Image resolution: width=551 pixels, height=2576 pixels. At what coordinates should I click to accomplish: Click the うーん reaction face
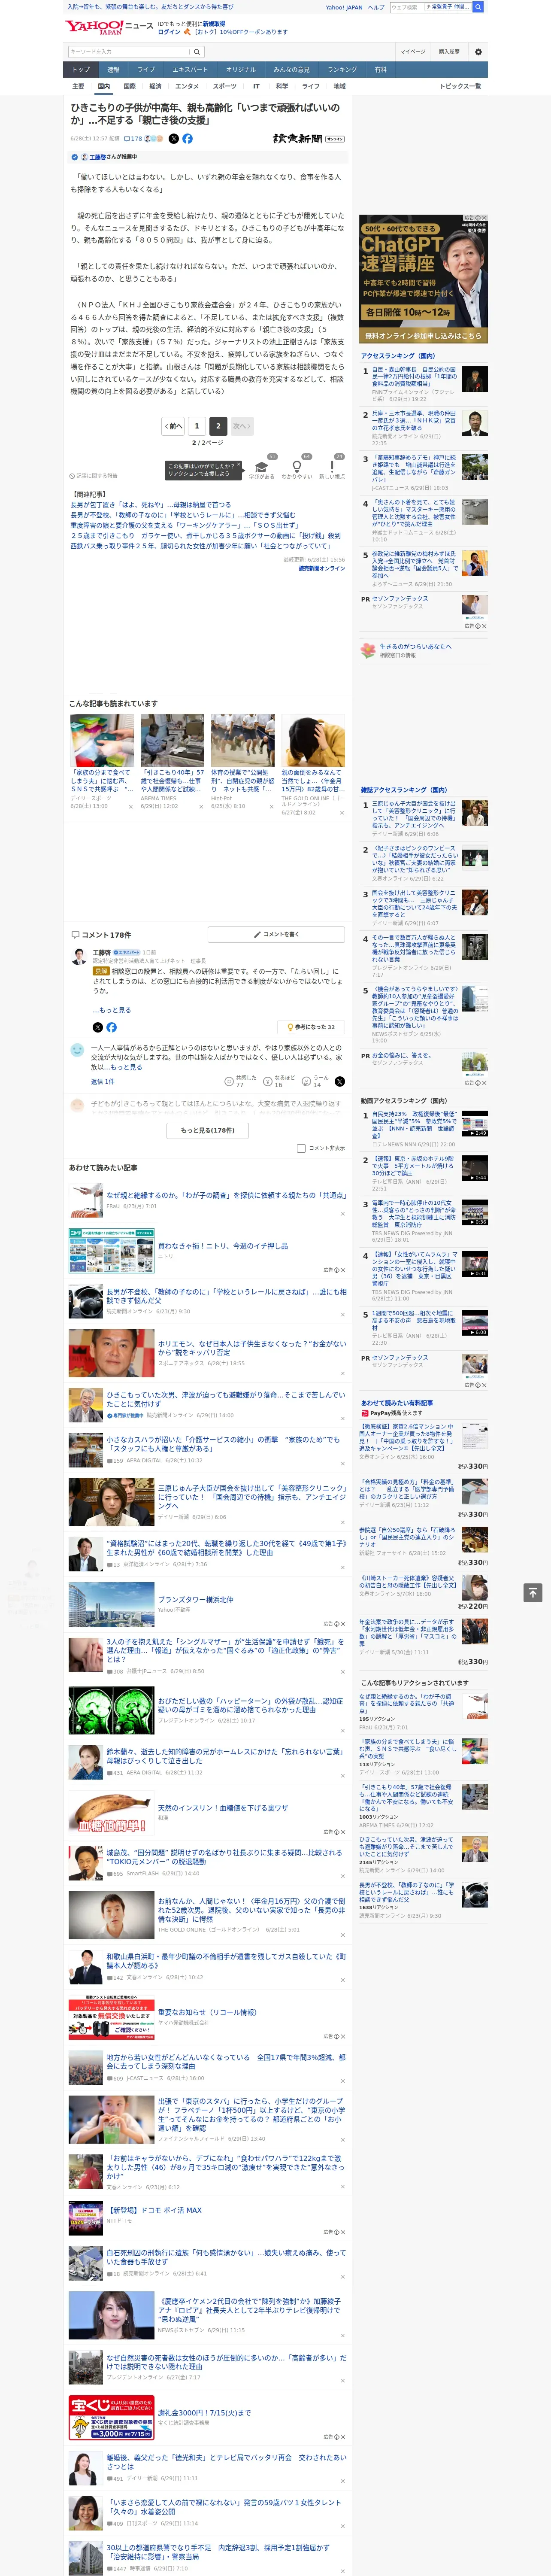[306, 1081]
